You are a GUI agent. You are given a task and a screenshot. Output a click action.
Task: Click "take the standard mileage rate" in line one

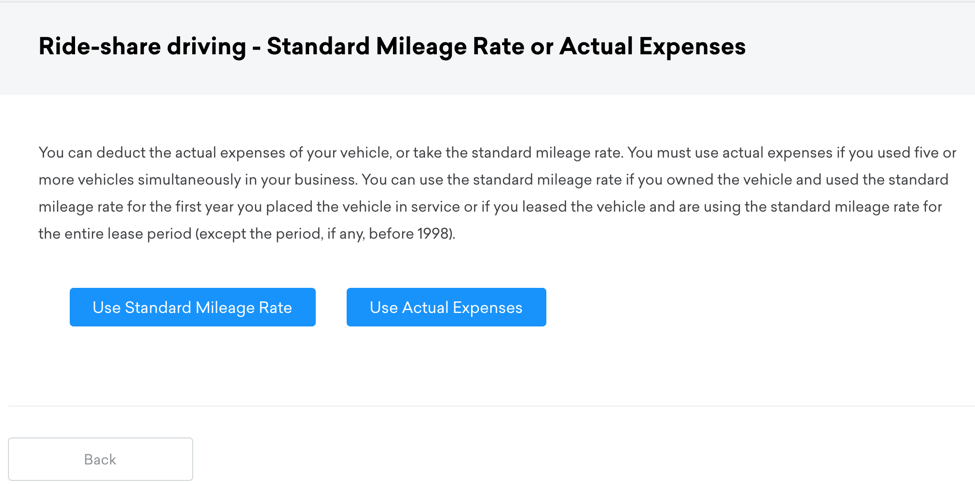(x=516, y=153)
